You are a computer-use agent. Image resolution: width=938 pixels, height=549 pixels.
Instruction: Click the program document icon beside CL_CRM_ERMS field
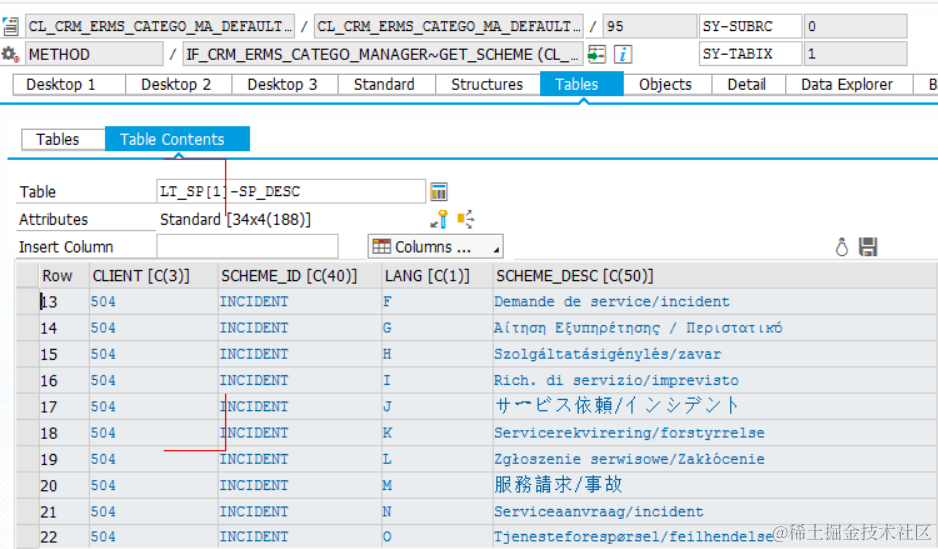[10, 26]
